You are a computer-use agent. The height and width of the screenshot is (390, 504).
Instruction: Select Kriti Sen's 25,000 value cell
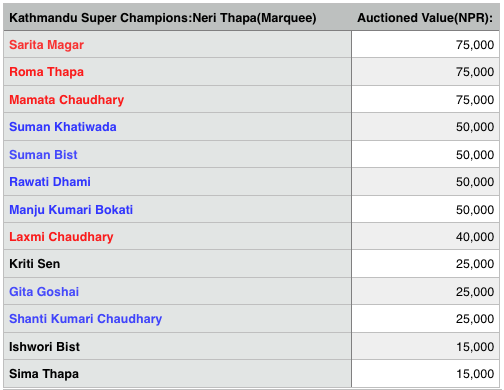click(x=425, y=264)
